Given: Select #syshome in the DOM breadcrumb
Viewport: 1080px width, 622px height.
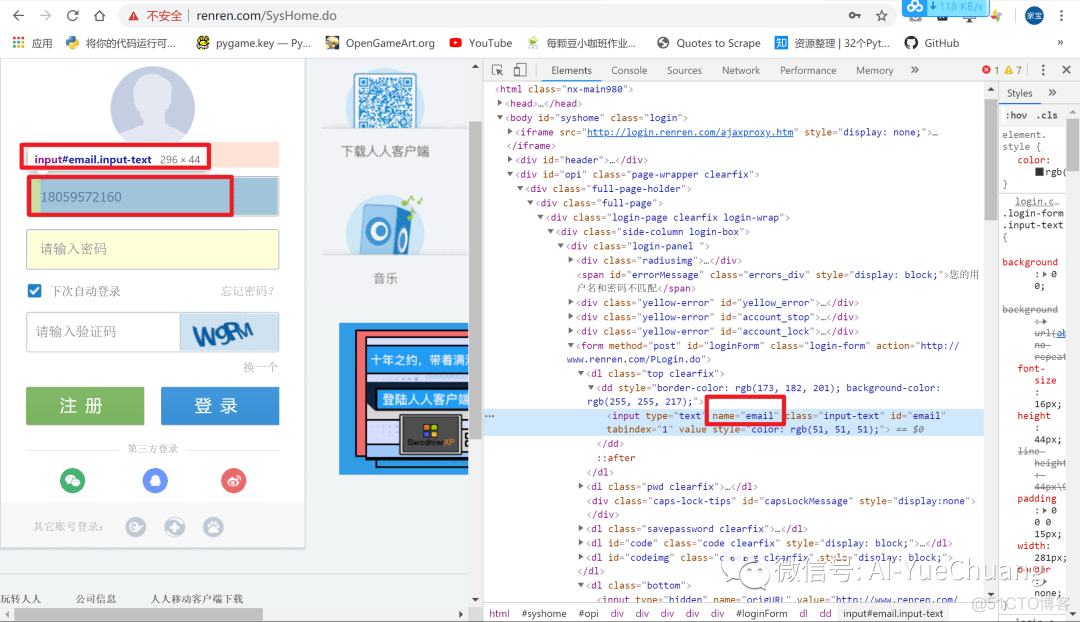Looking at the screenshot, I should [544, 614].
